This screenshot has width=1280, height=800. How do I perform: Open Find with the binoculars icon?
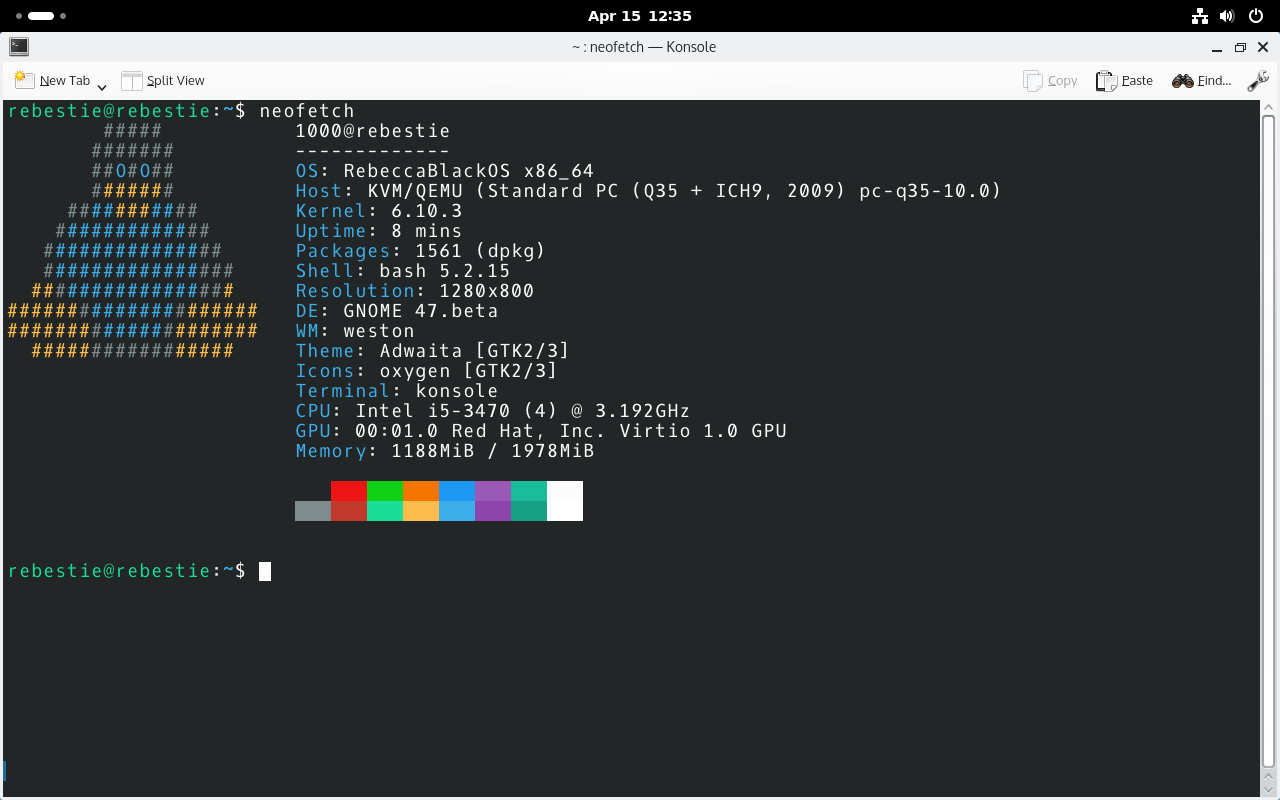(x=1201, y=81)
